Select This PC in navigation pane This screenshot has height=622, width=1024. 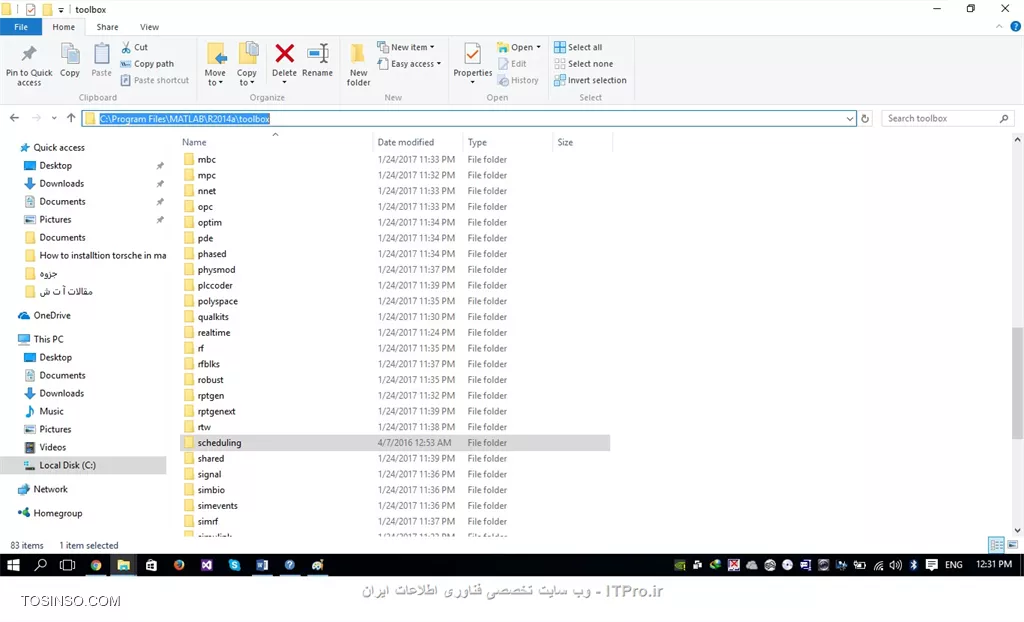(x=40, y=339)
